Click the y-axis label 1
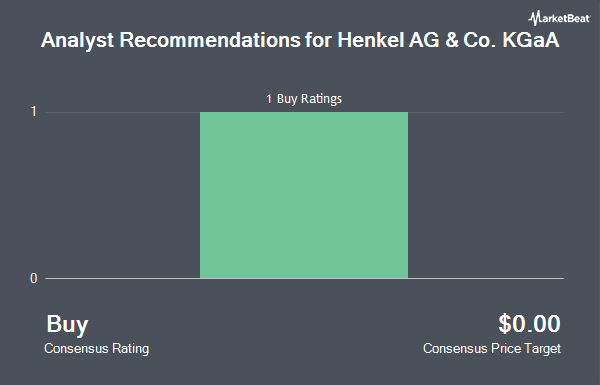The width and height of the screenshot is (600, 385). [x=34, y=112]
